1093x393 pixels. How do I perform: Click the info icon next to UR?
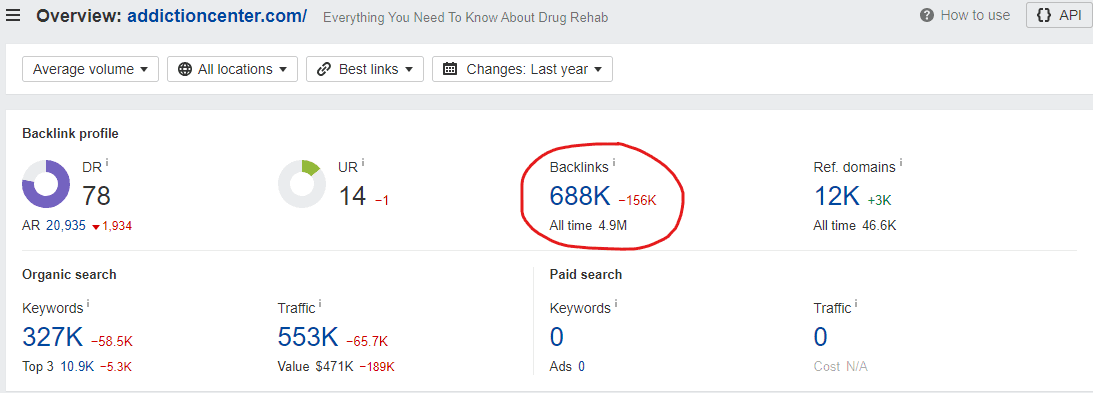click(x=363, y=164)
